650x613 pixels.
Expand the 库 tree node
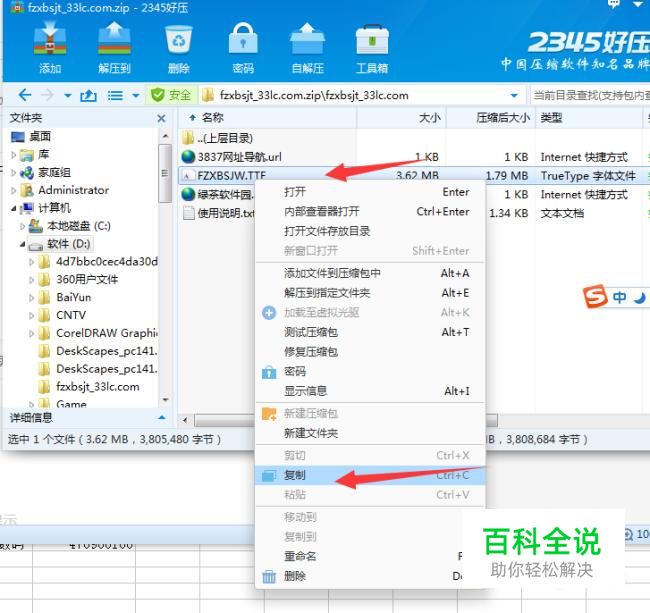(14, 155)
